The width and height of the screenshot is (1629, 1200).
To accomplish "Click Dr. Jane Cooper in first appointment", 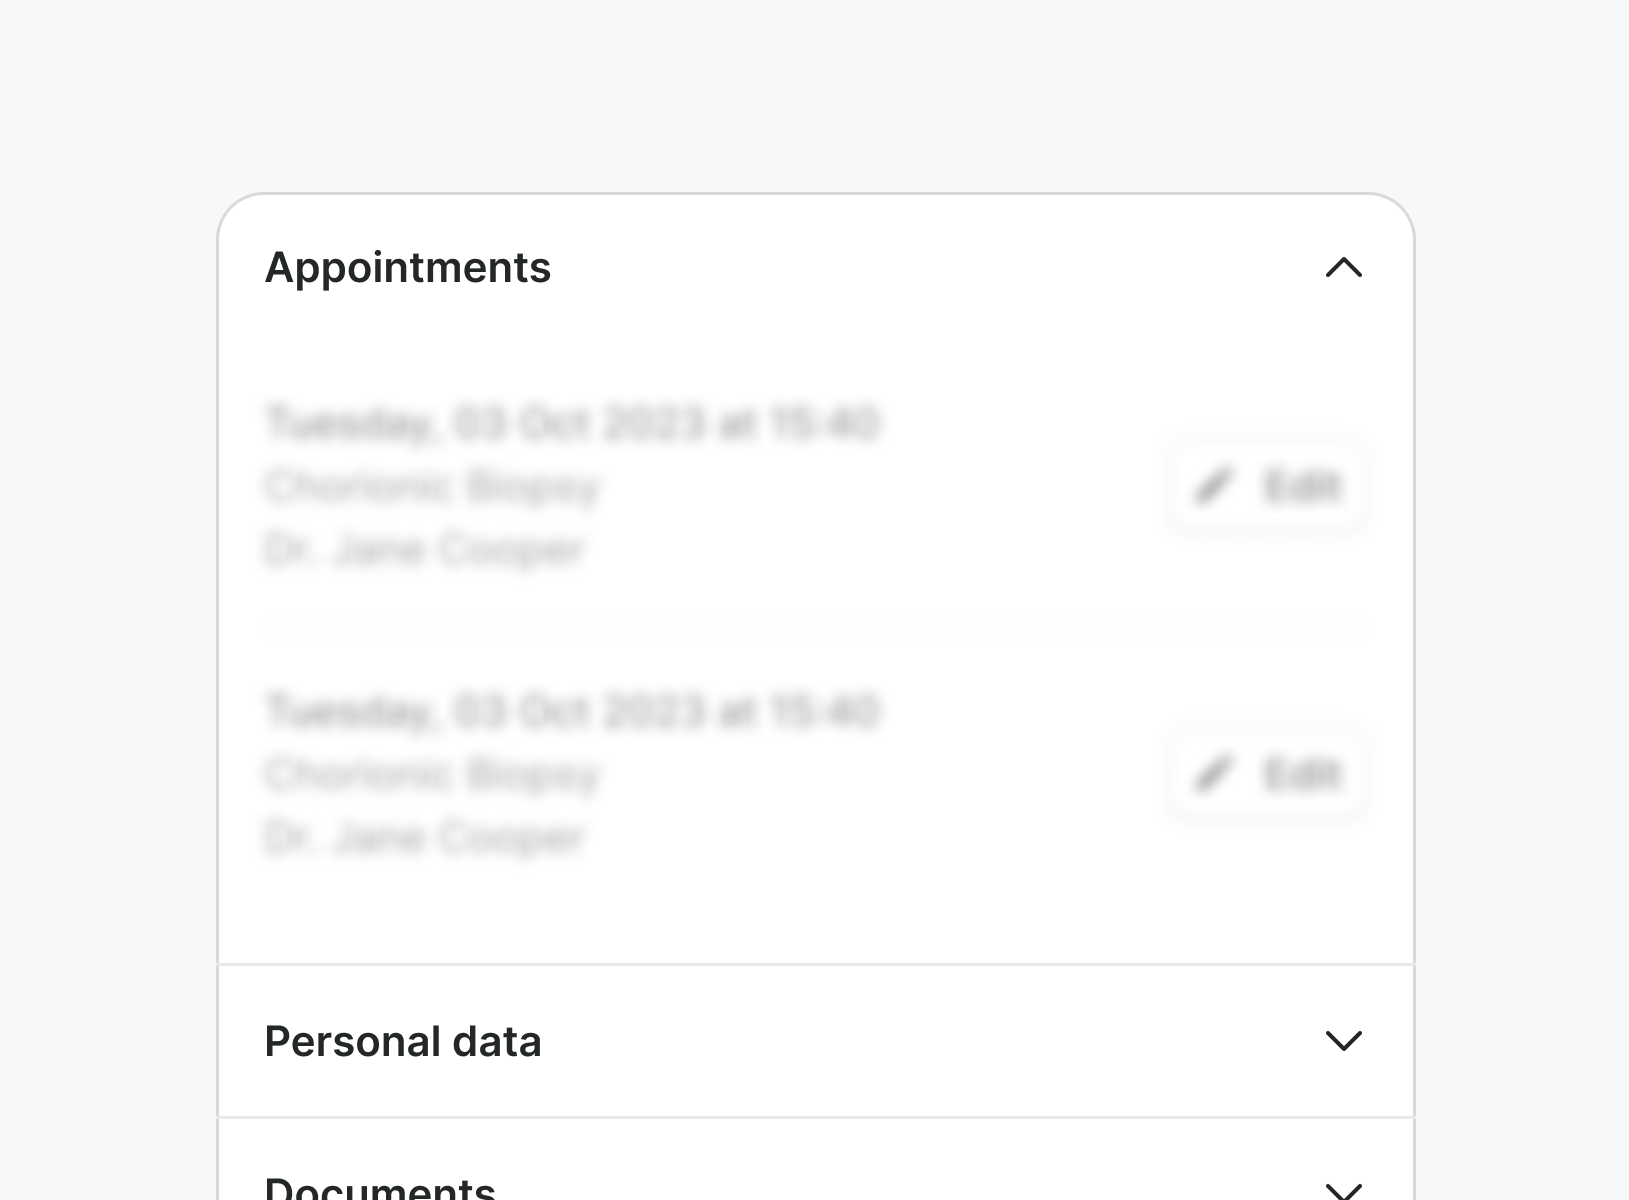I will 424,549.
